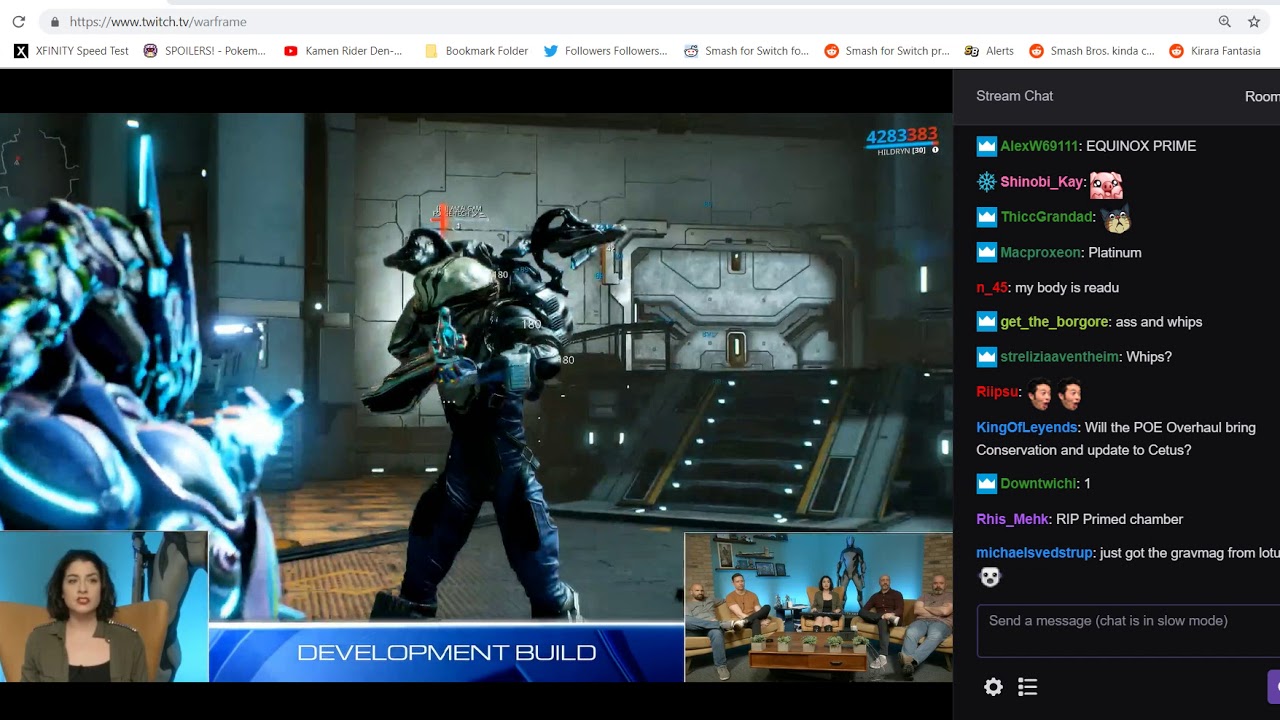The height and width of the screenshot is (720, 1280).
Task: Click the first face emote in Riipsu's message
Action: pyautogui.click(x=1040, y=393)
